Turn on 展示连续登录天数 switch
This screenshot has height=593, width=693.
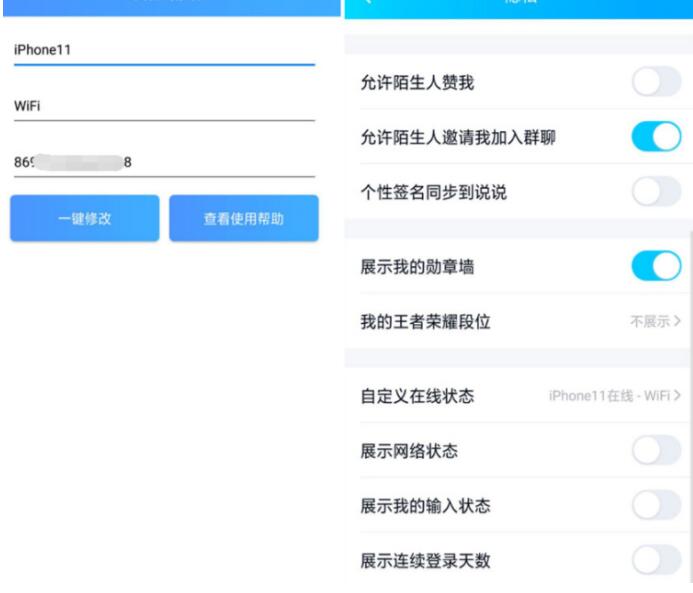[x=656, y=560]
